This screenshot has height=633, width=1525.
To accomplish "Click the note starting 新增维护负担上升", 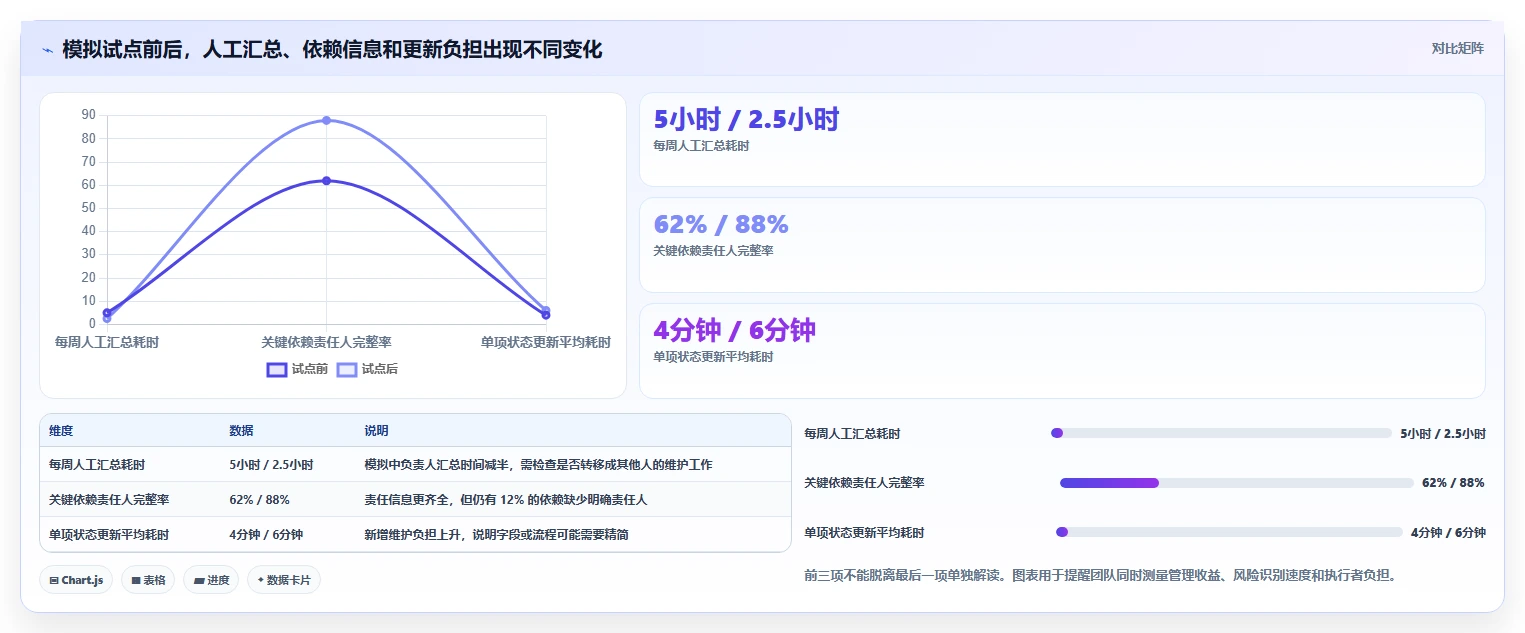I will tap(497, 534).
